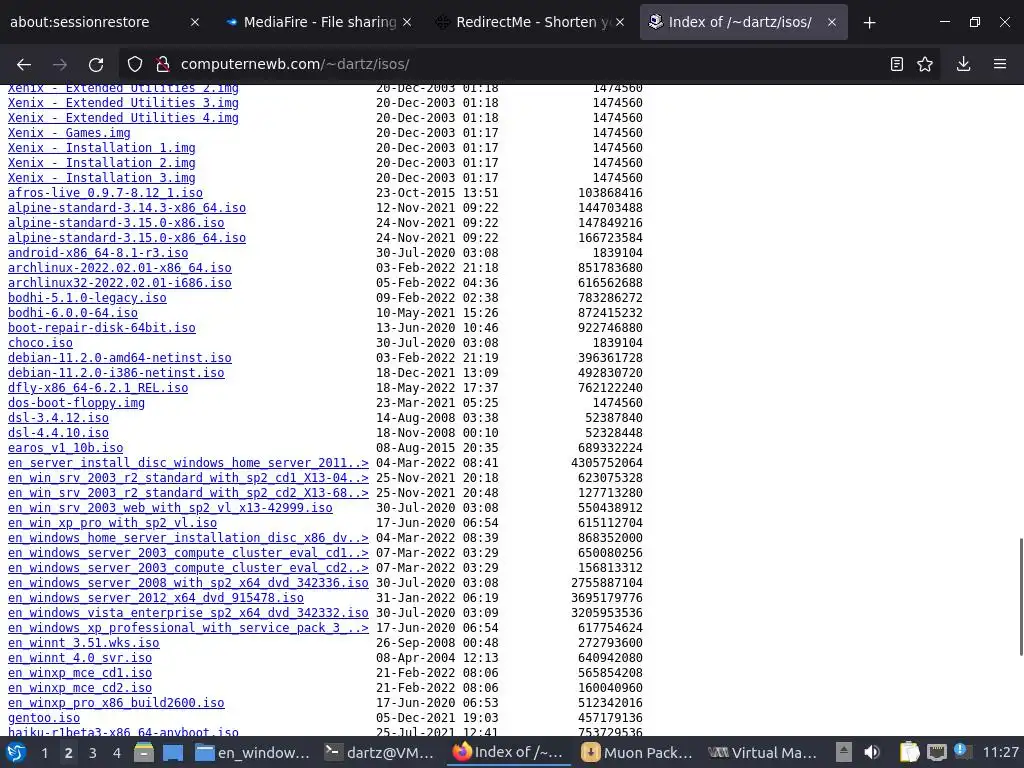Open the en_window... taskbar window
The height and width of the screenshot is (768, 1024).
point(253,752)
